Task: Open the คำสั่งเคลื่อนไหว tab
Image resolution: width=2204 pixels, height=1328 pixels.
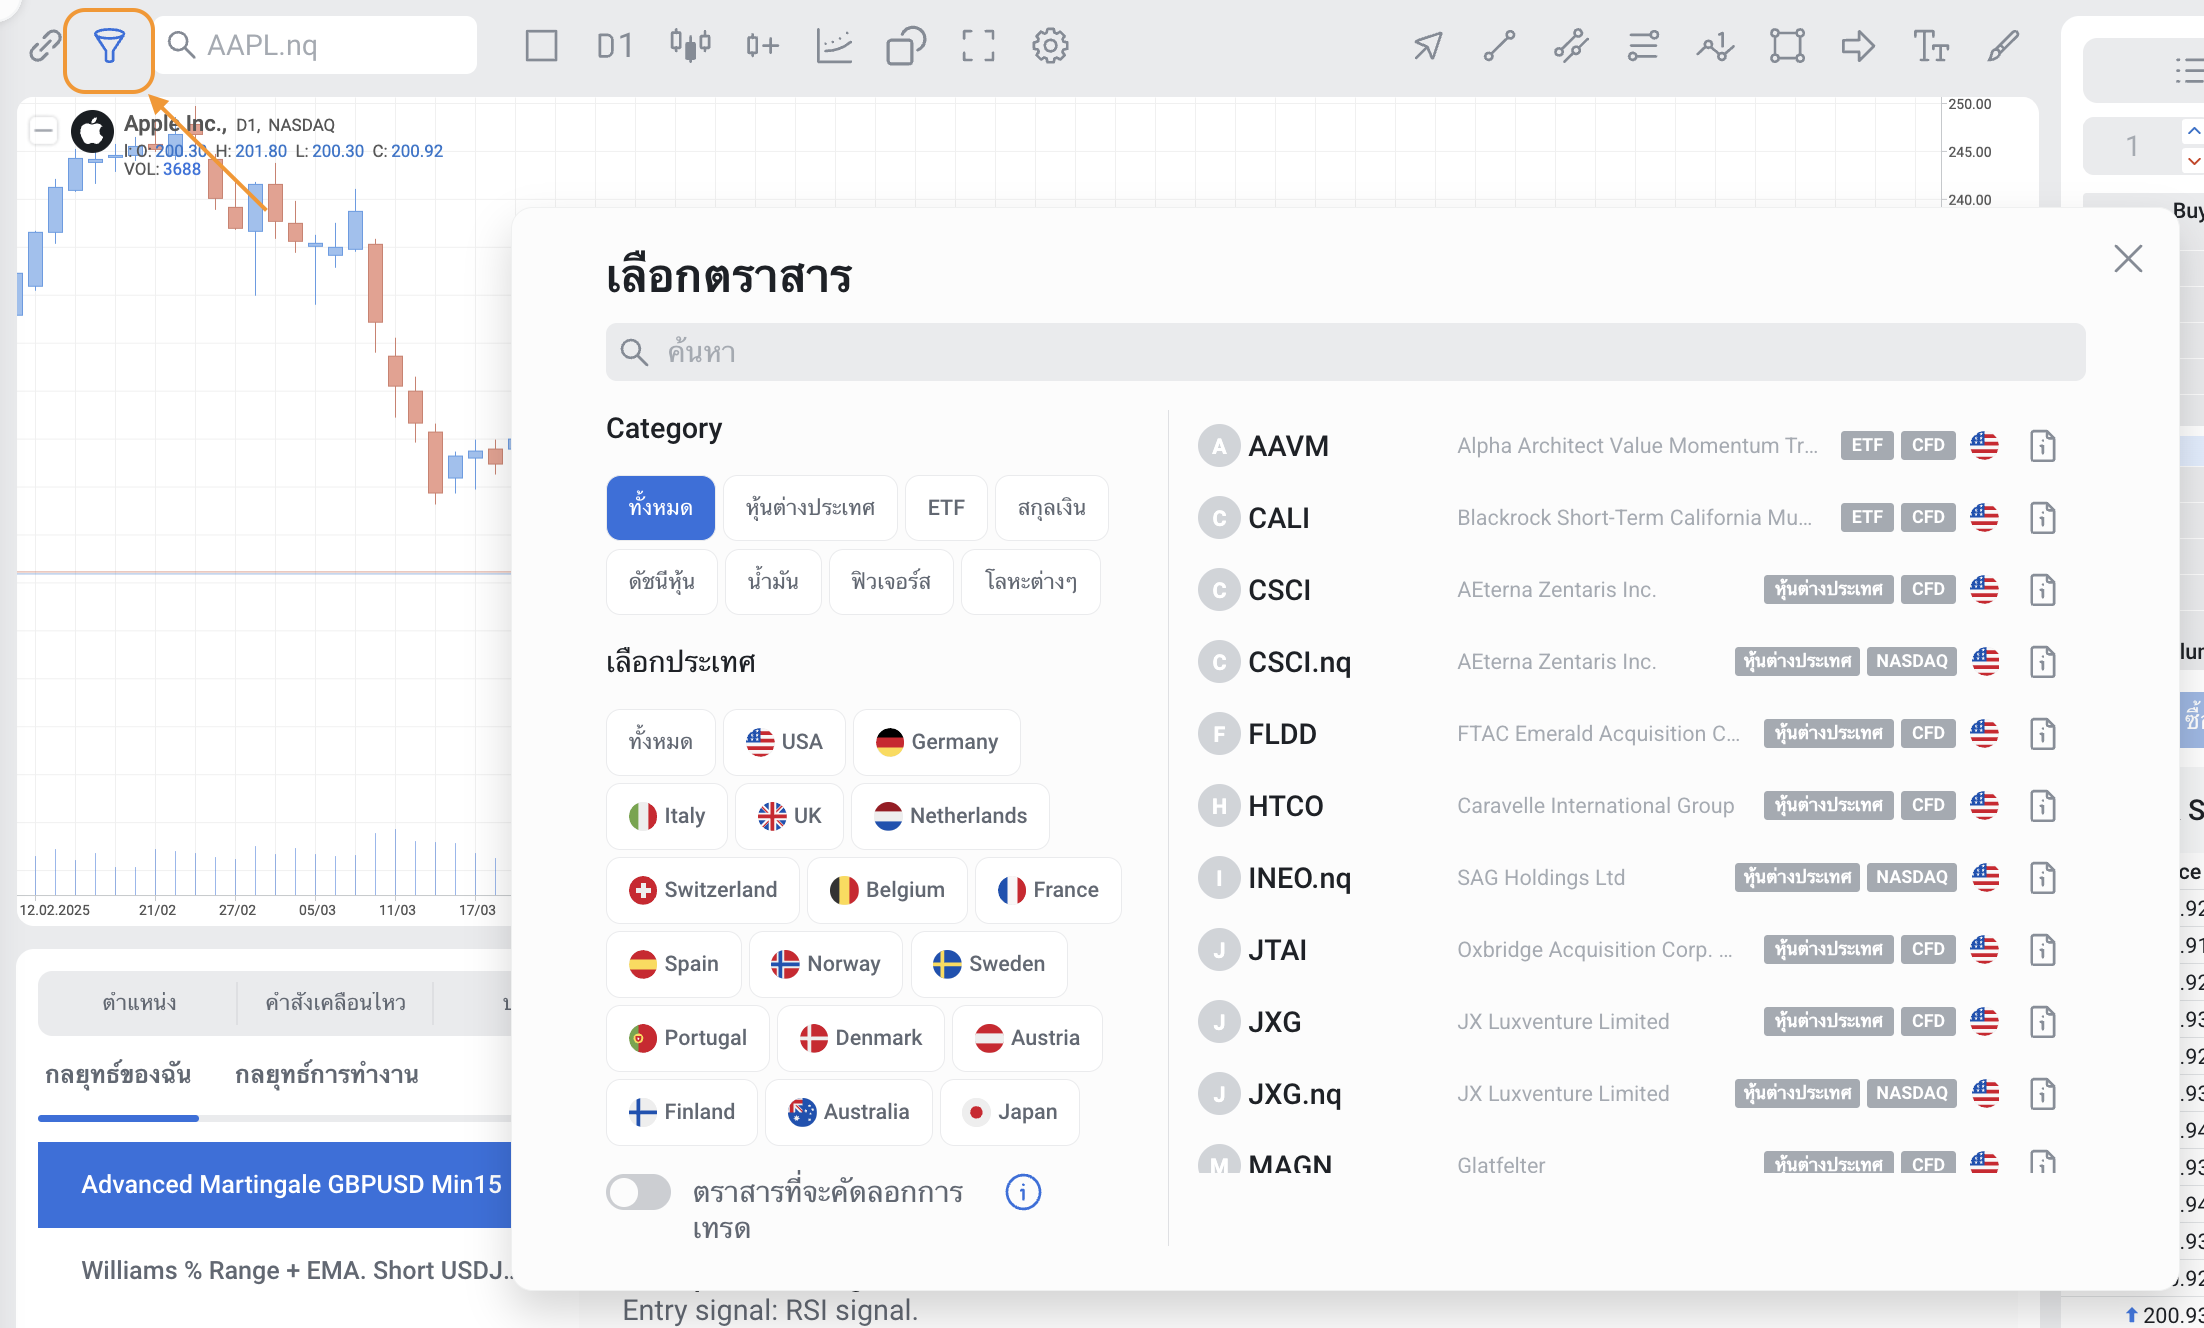Action: (335, 1002)
